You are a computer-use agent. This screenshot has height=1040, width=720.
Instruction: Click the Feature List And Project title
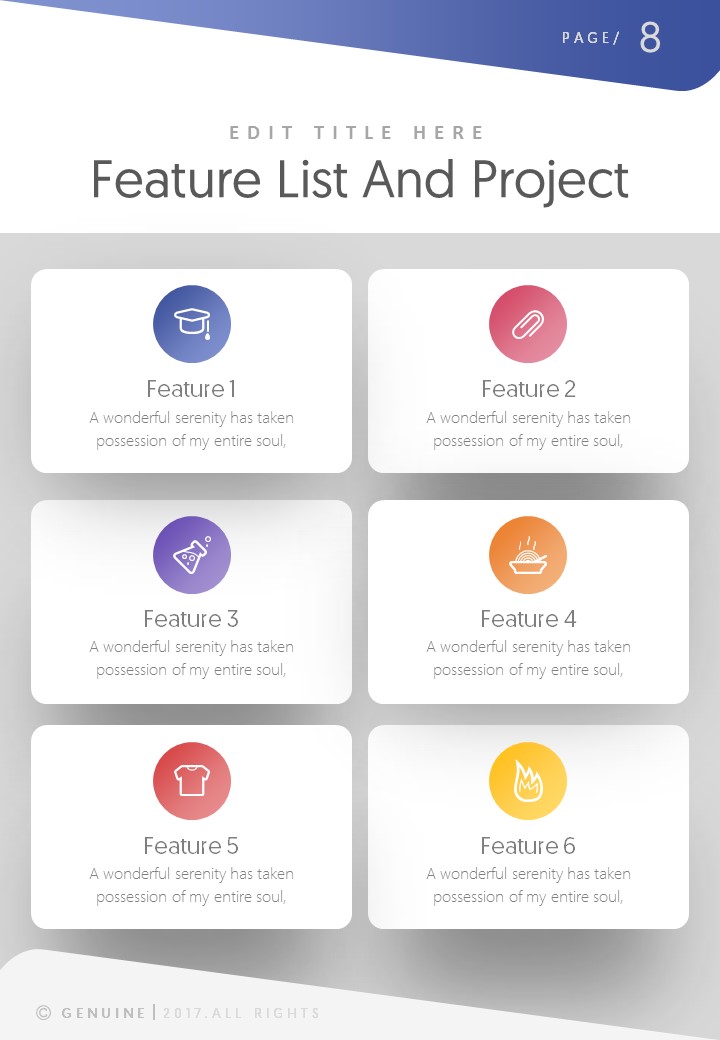coord(360,180)
